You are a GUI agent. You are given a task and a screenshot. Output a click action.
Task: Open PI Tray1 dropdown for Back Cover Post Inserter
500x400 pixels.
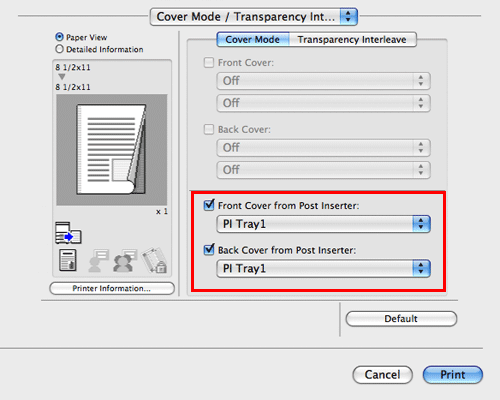click(x=323, y=269)
